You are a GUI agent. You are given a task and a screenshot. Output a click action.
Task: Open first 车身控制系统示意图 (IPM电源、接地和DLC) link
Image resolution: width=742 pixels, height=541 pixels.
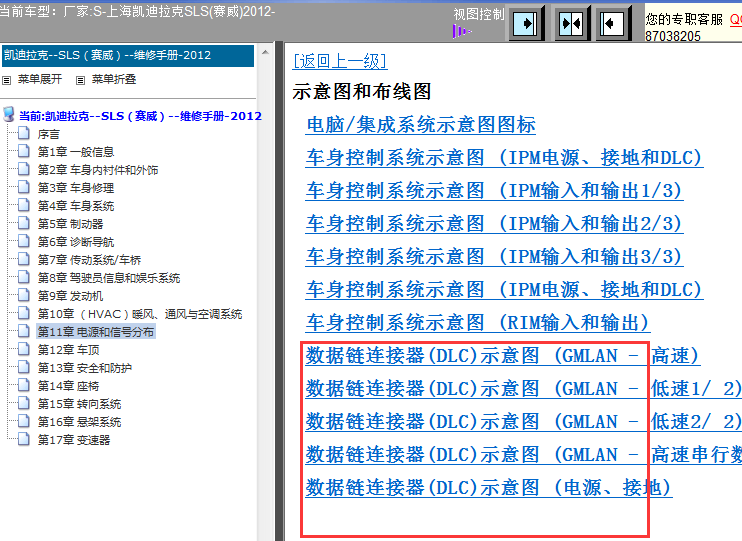click(x=504, y=158)
